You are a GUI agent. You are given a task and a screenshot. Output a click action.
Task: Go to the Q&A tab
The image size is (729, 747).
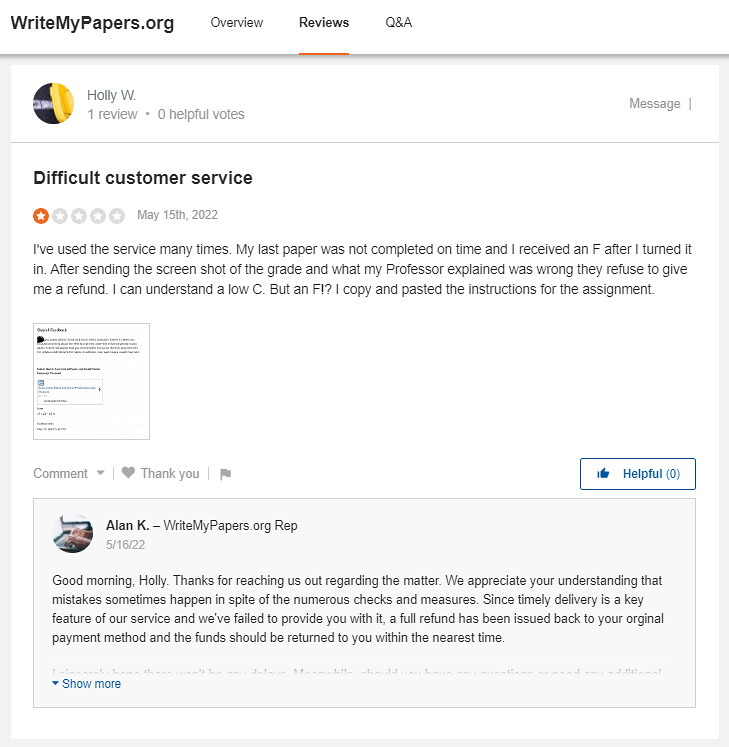pyautogui.click(x=398, y=23)
